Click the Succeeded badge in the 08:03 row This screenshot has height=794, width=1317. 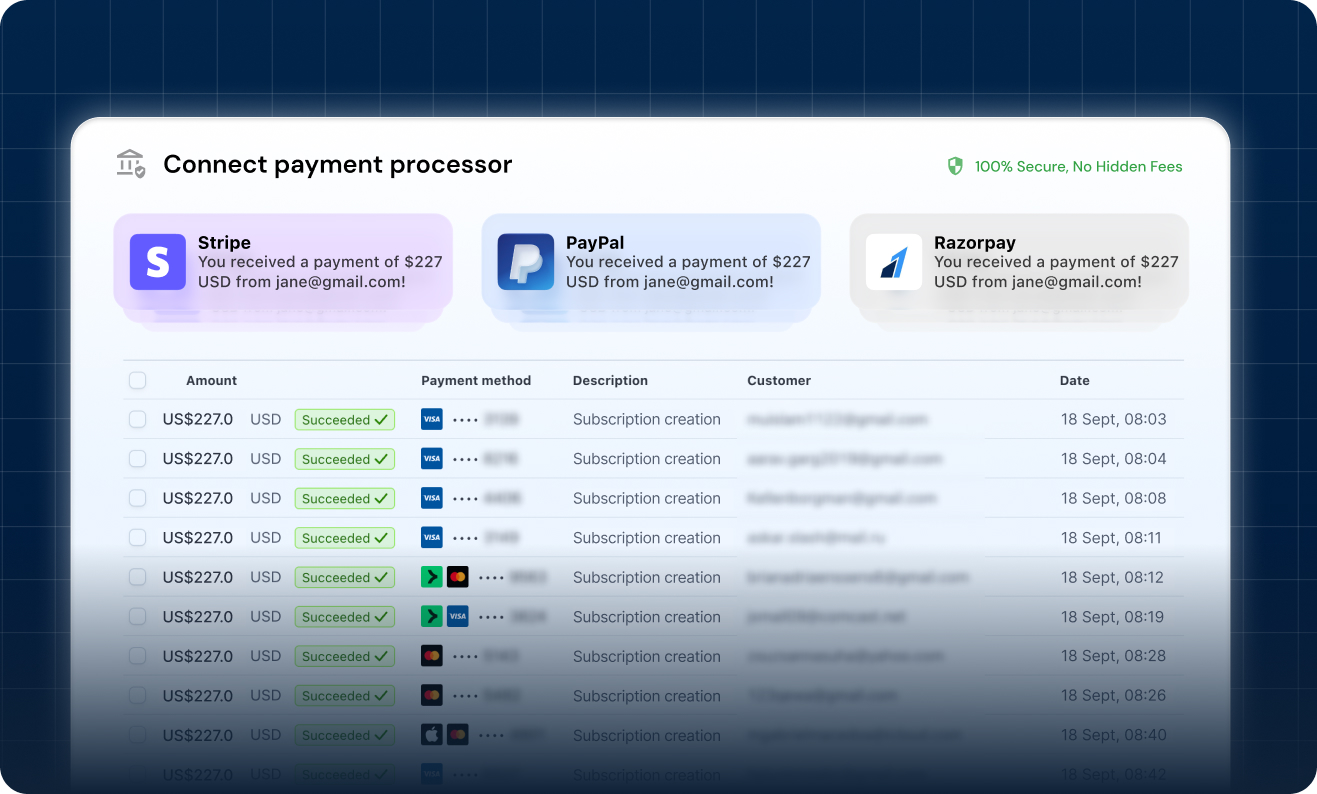coord(345,420)
